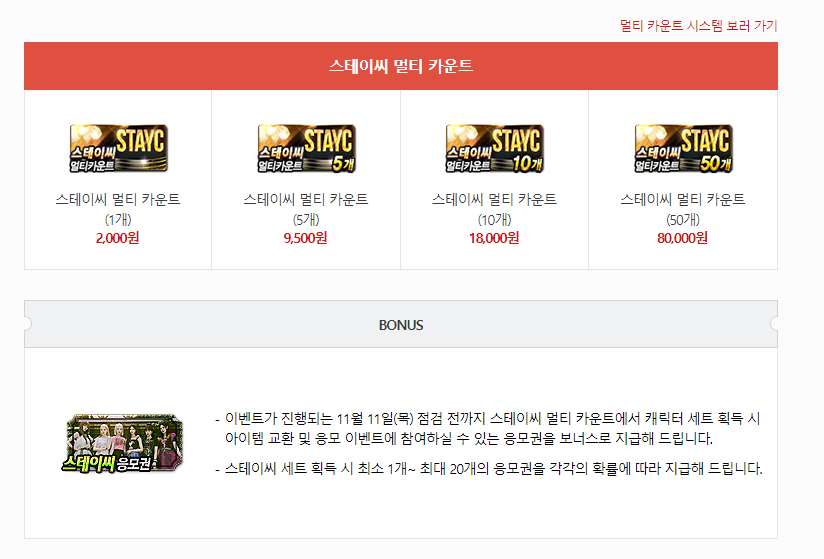Viewport: 824px width, 559px height.
Task: Click the 18,000원 price text
Action: (494, 238)
